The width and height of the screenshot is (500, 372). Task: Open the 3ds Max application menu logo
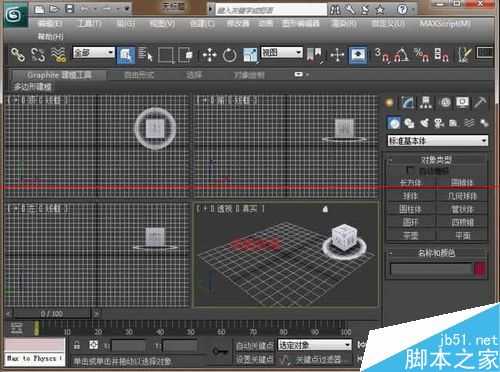coord(16,15)
